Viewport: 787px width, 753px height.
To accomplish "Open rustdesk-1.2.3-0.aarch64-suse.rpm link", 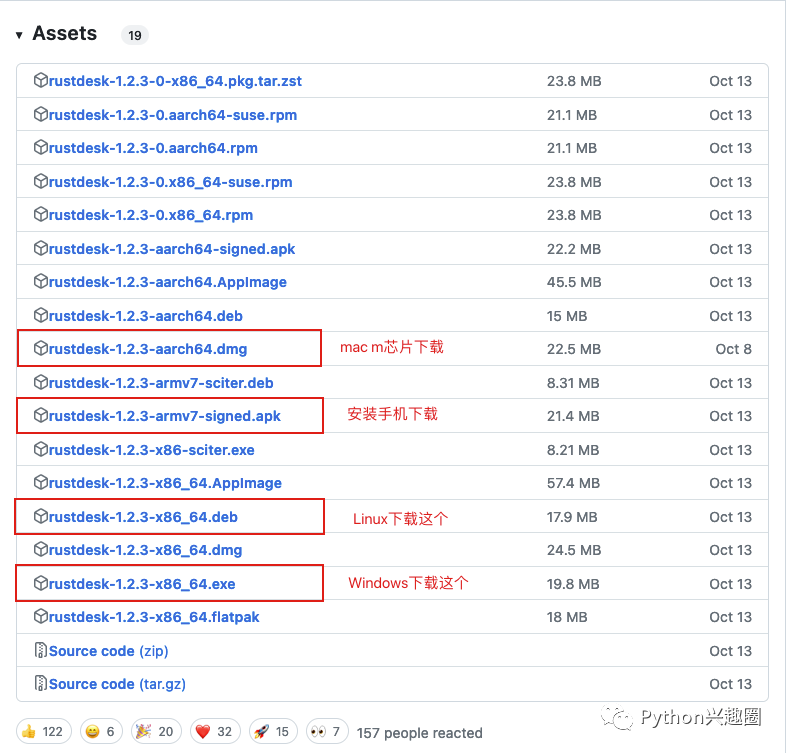I will pyautogui.click(x=173, y=115).
